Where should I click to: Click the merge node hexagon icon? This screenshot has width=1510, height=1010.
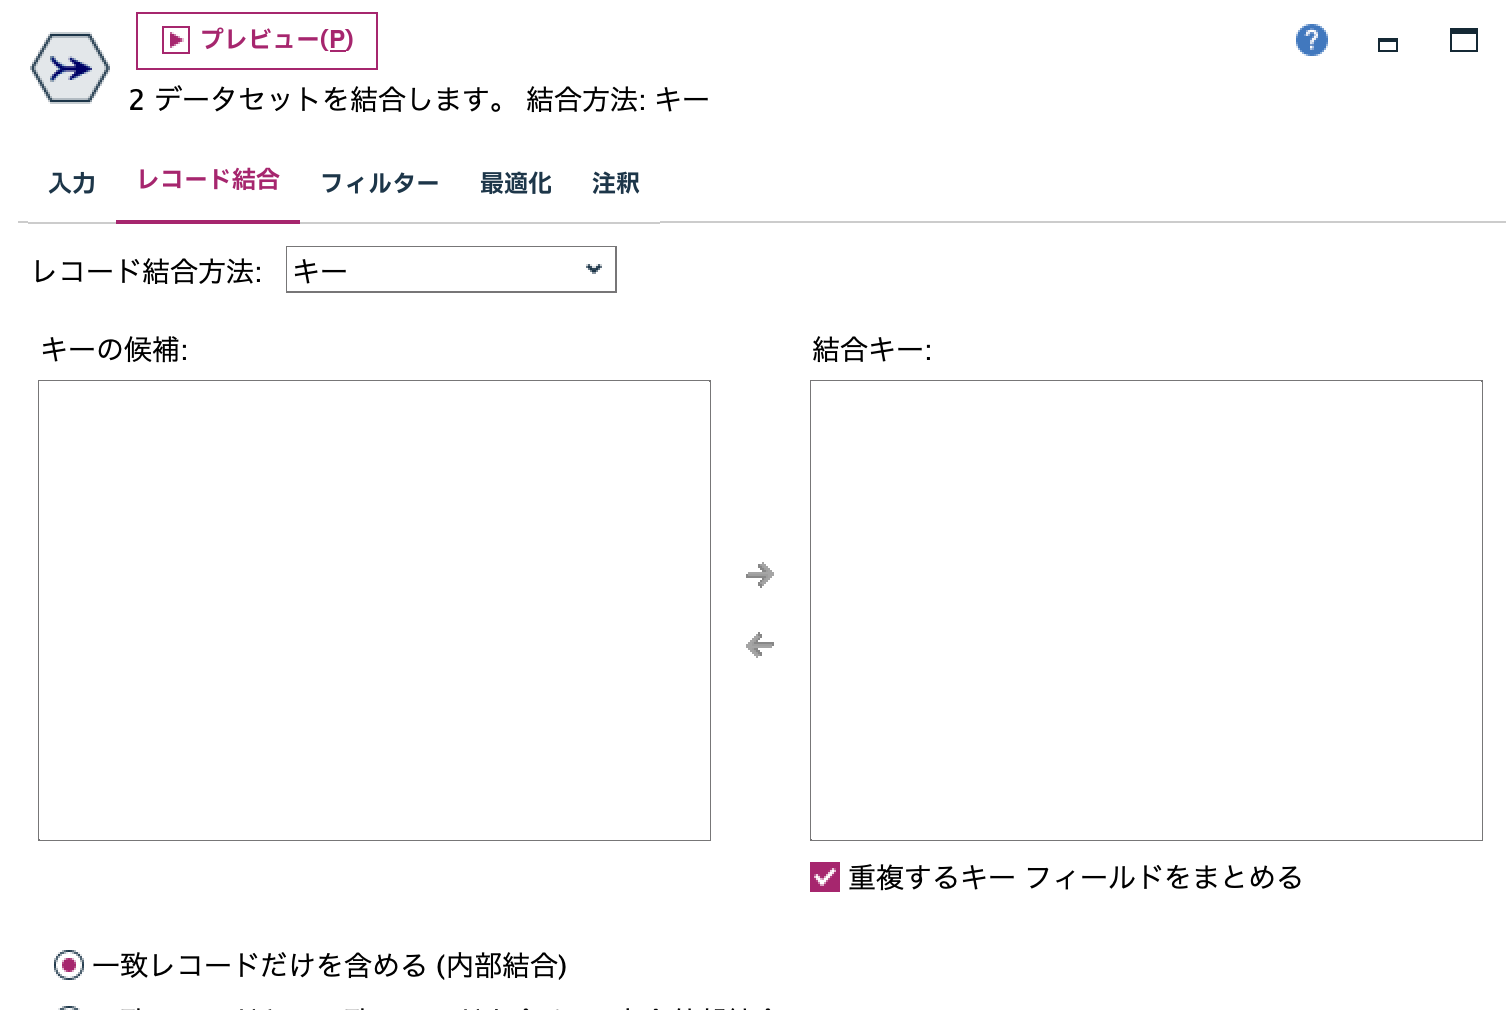click(68, 68)
